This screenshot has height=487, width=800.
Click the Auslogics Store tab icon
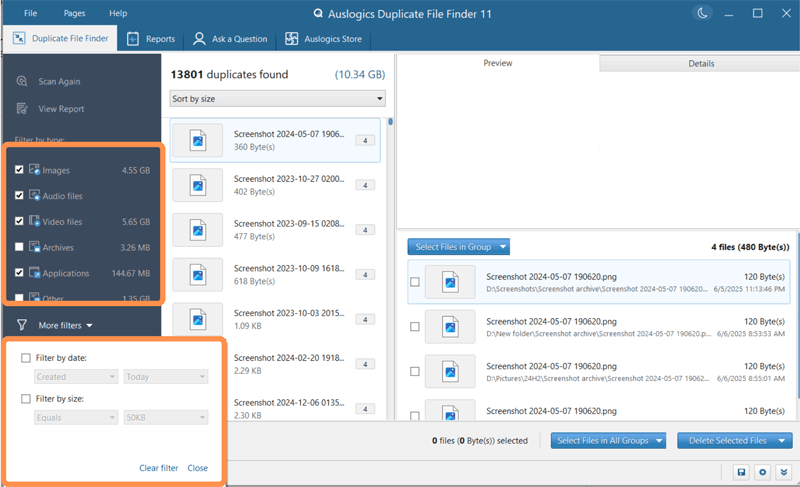point(291,39)
